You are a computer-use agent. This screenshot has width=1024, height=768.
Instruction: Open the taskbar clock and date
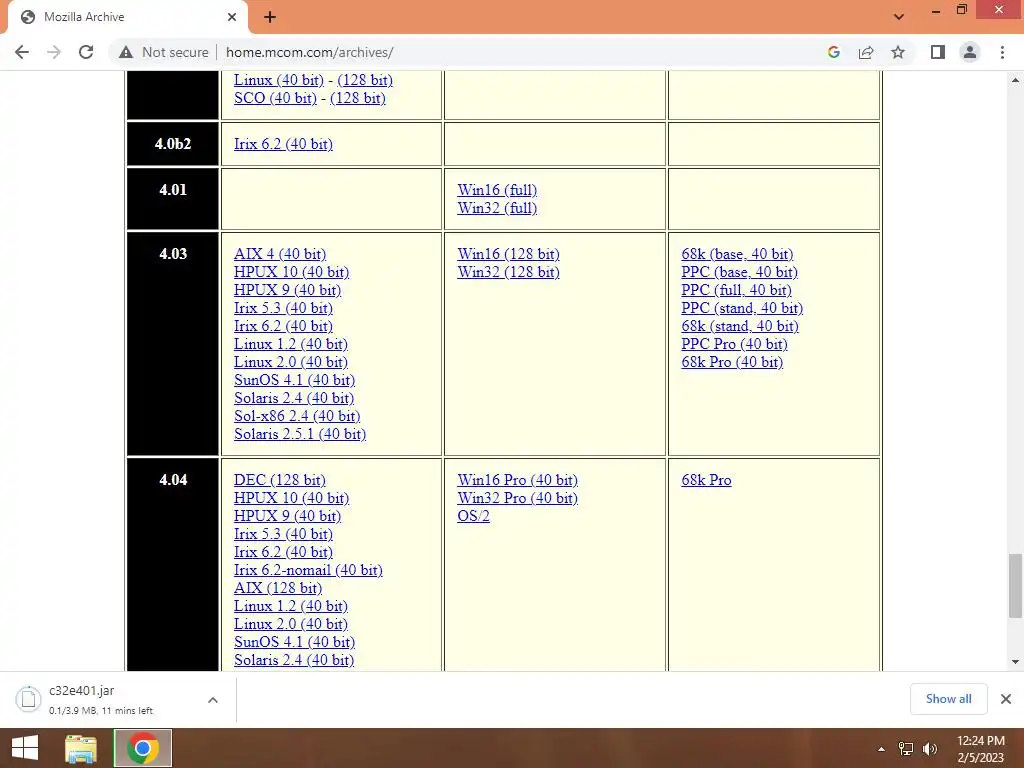(x=980, y=749)
